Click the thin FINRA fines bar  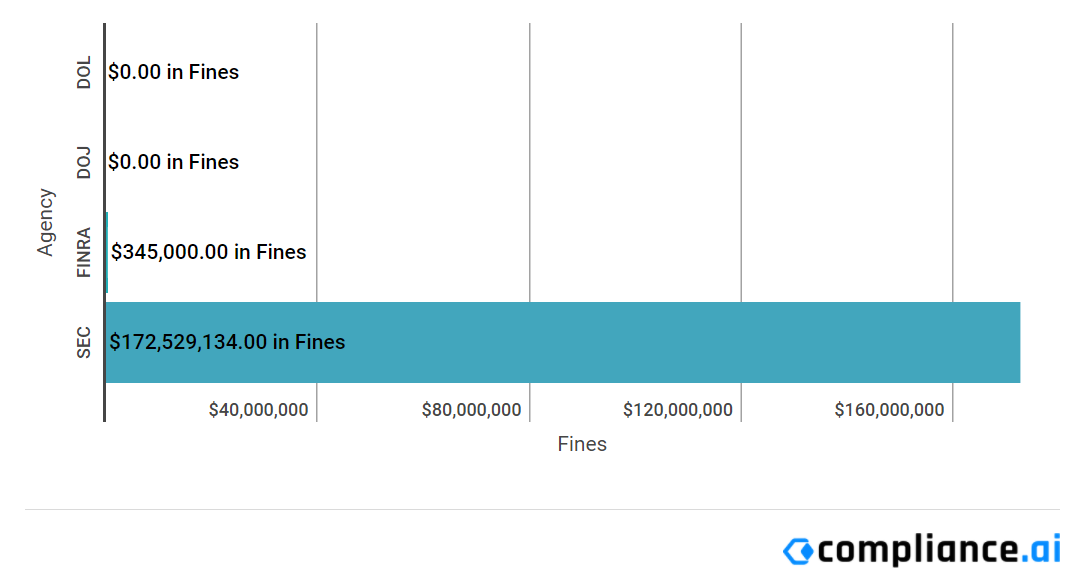(106, 252)
